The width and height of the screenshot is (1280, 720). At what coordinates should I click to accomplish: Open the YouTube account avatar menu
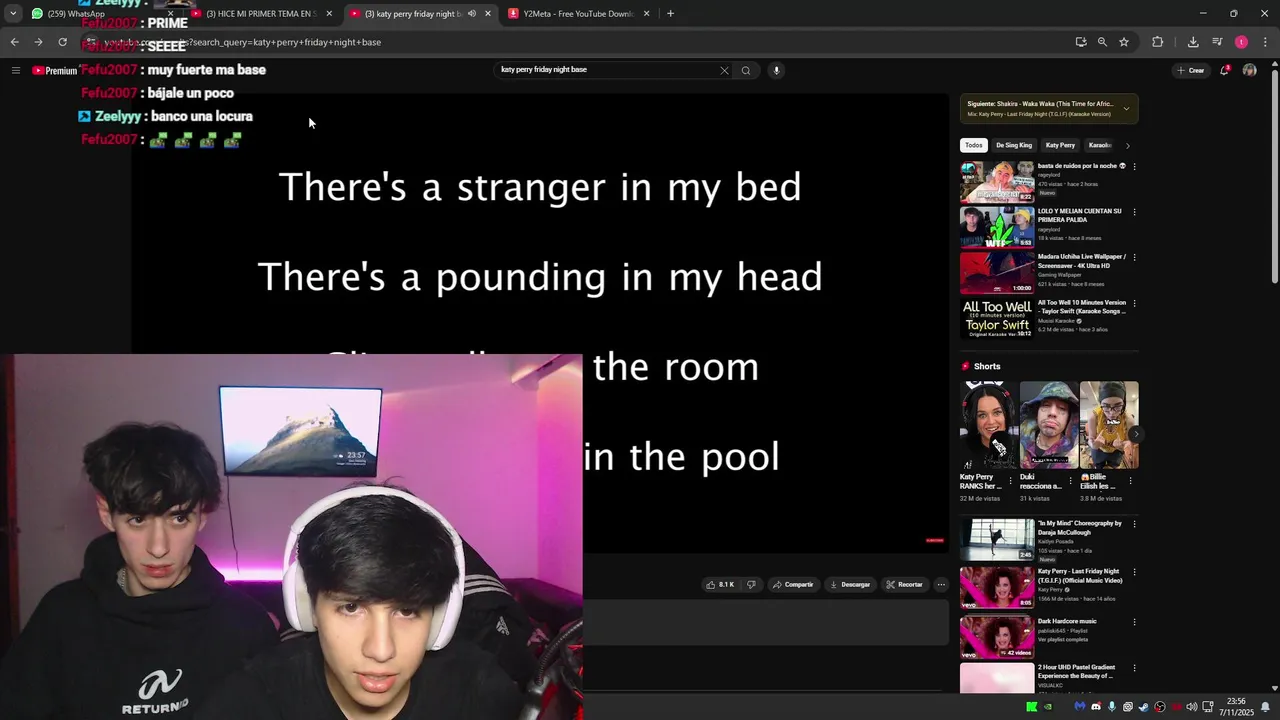pyautogui.click(x=1249, y=70)
